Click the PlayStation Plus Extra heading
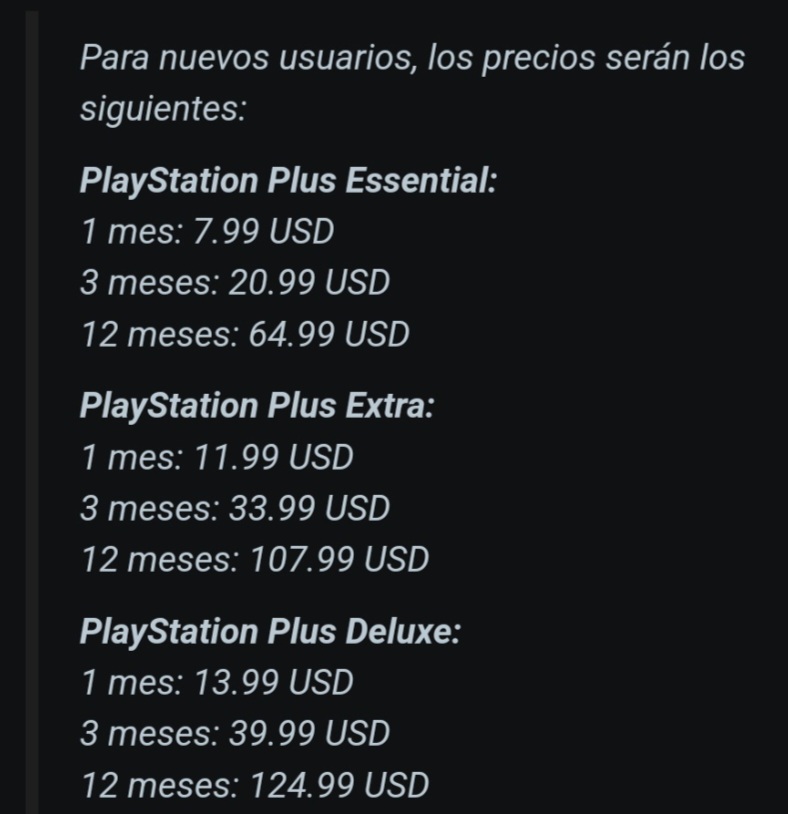The width and height of the screenshot is (788, 814). click(x=256, y=406)
